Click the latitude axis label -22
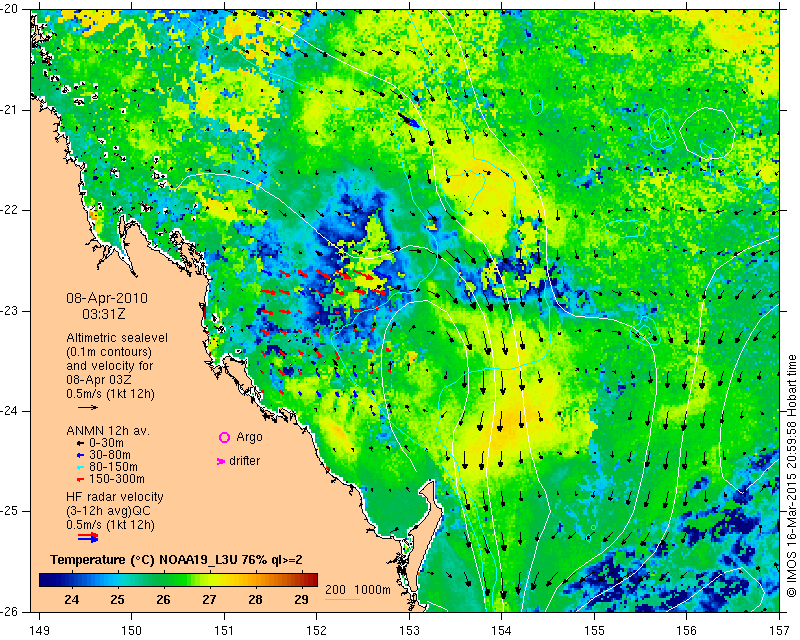 click(9, 210)
